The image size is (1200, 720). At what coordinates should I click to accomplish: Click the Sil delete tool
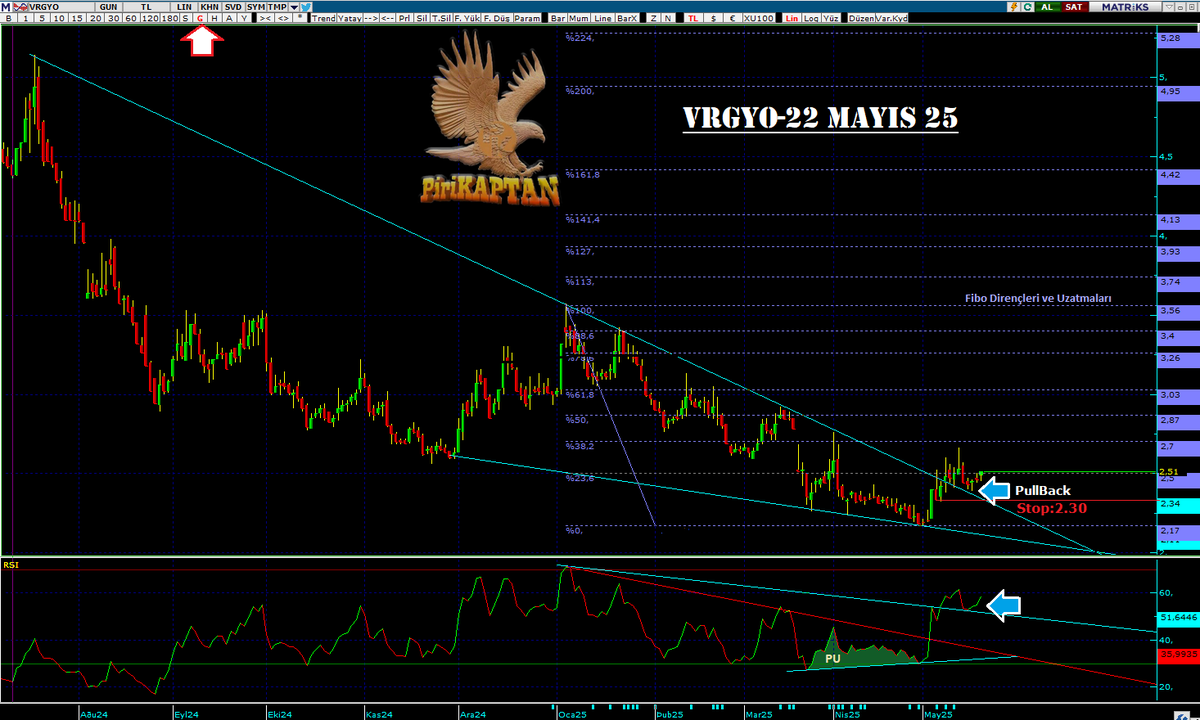[x=422, y=19]
